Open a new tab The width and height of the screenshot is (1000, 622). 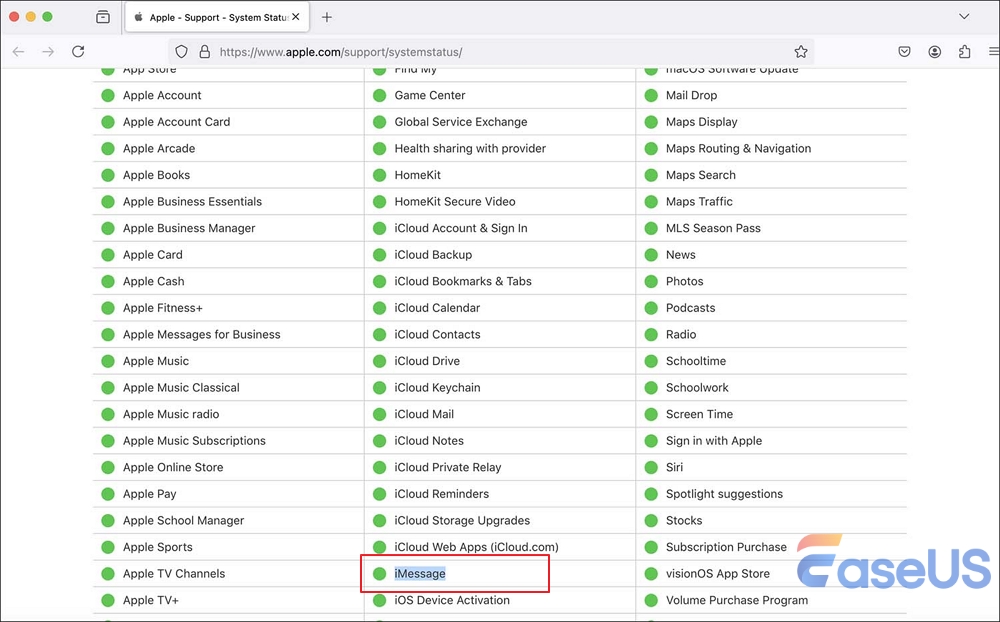327,17
